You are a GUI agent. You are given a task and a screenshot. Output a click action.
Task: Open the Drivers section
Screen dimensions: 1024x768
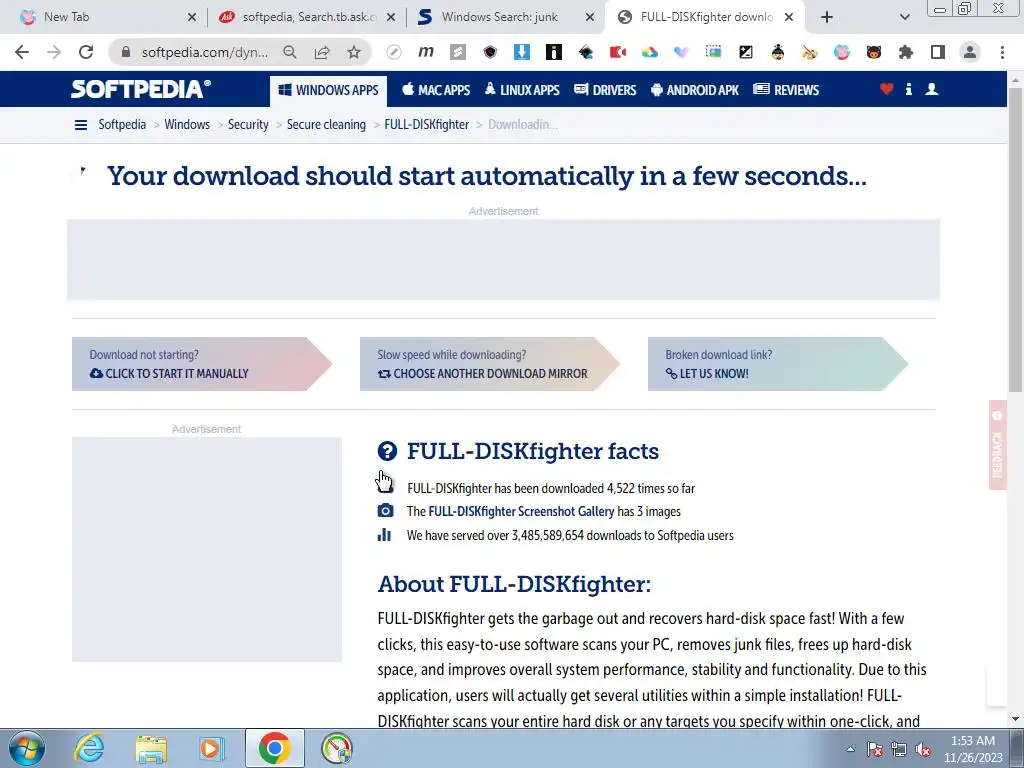[605, 90]
